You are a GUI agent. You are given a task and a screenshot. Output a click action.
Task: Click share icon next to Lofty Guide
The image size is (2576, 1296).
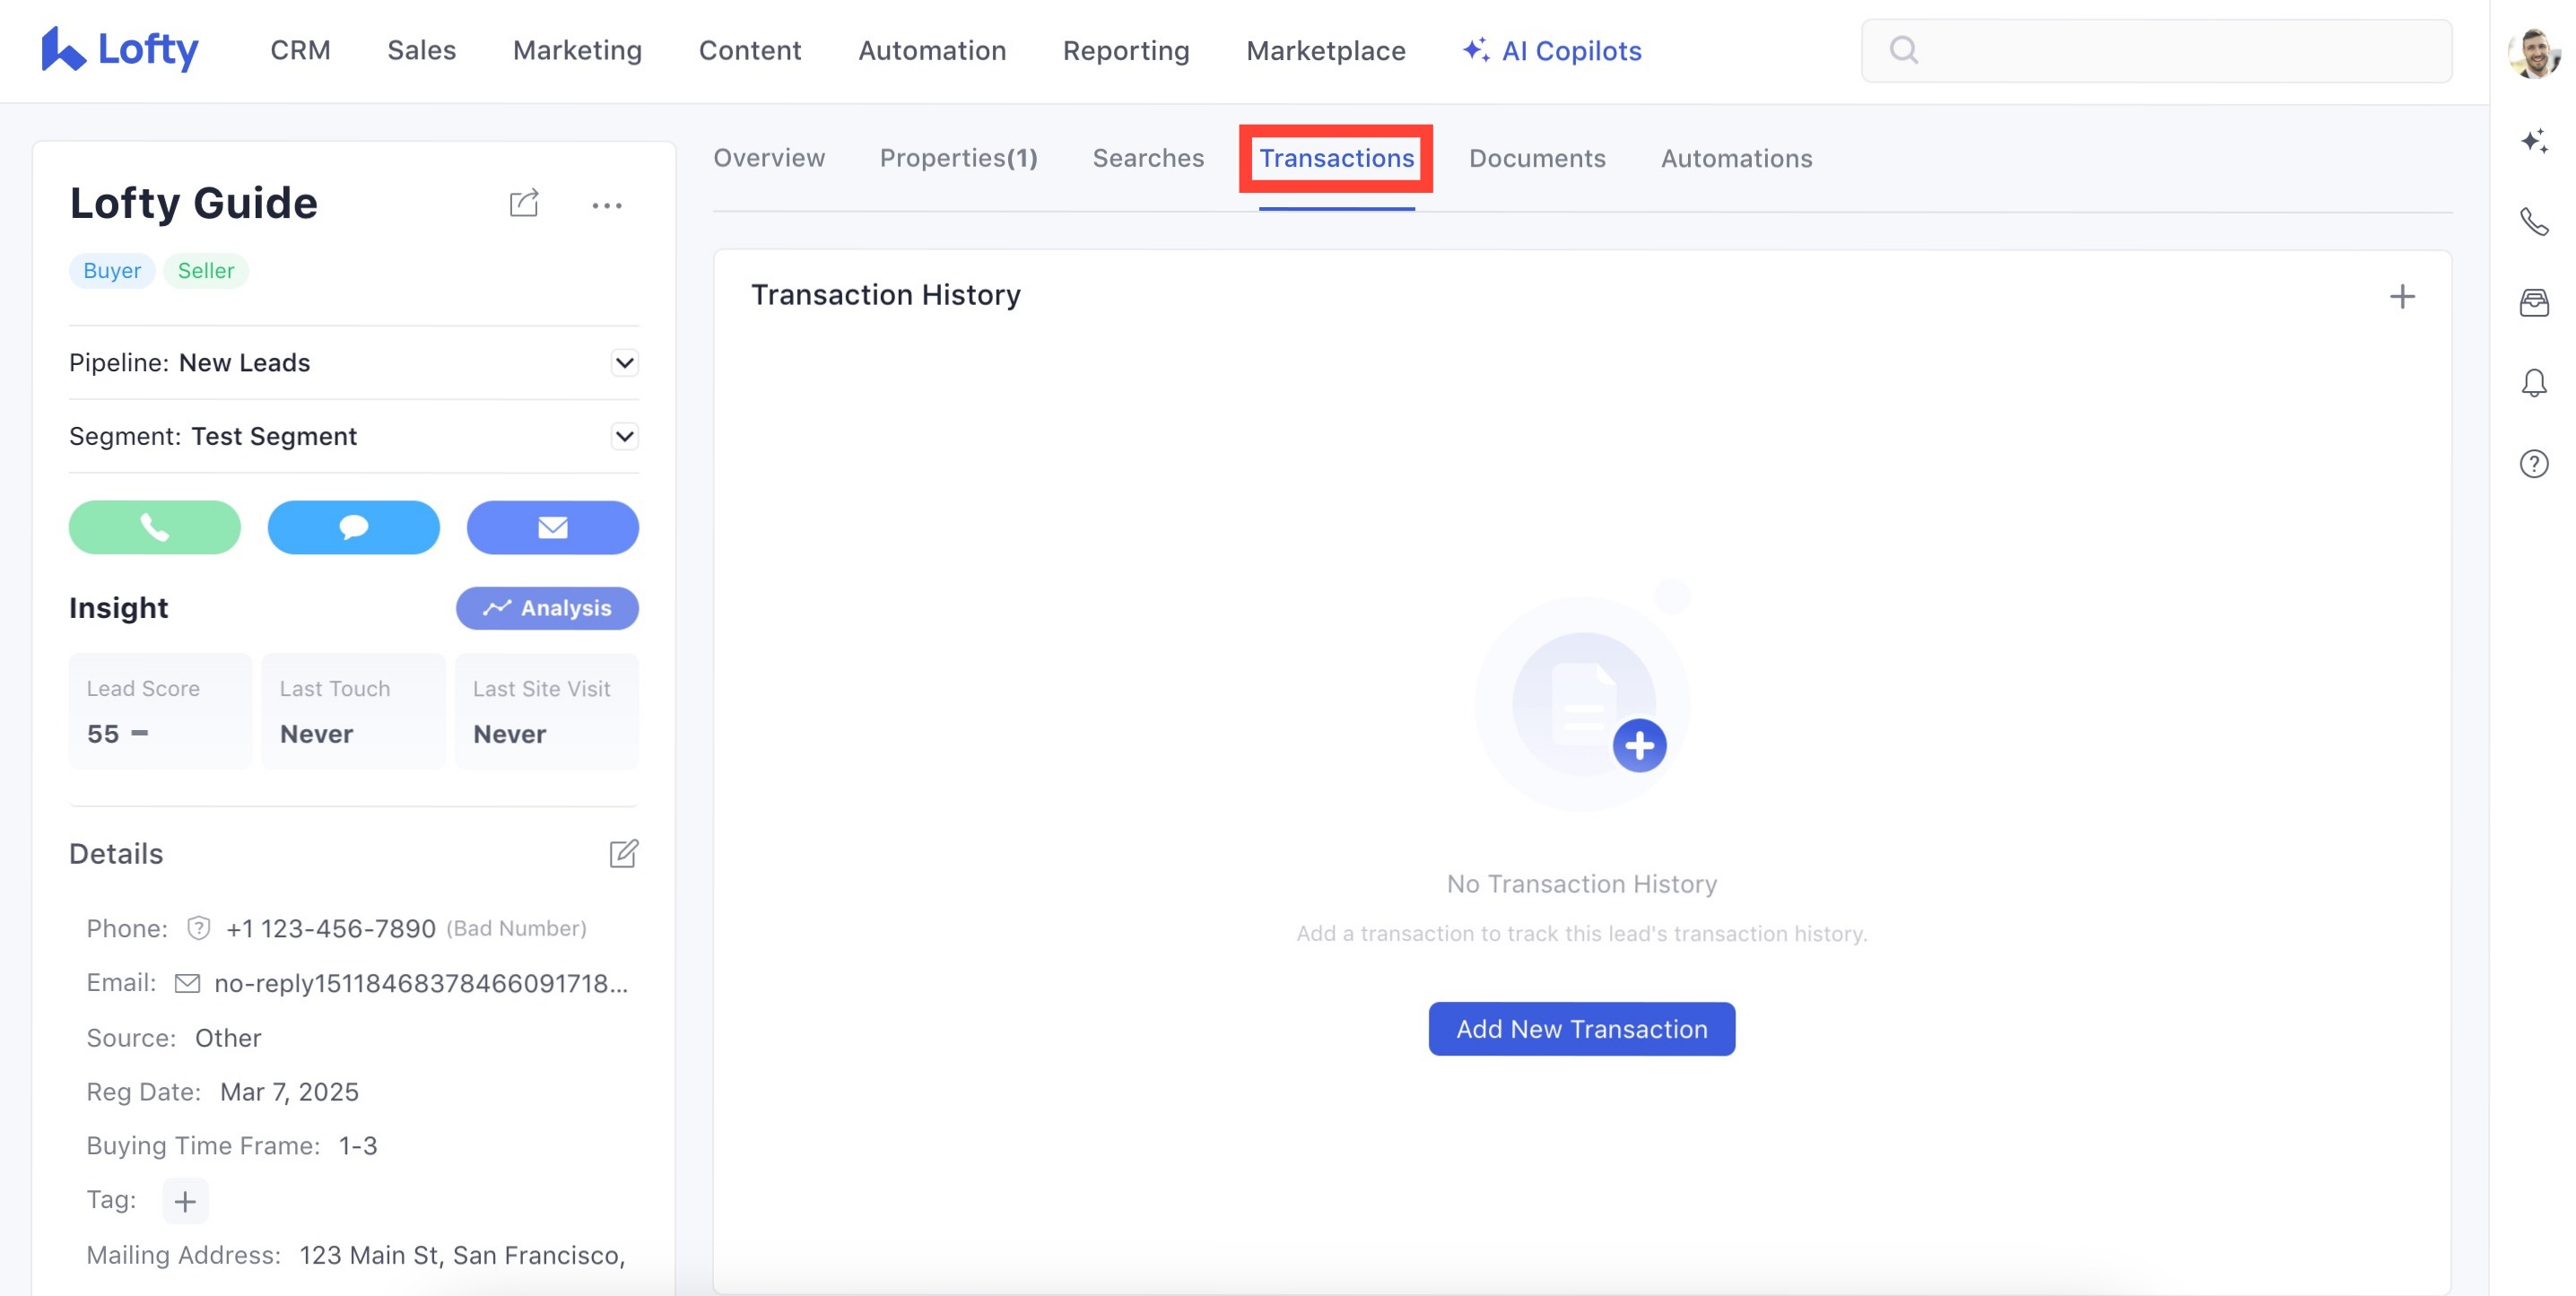pos(524,204)
